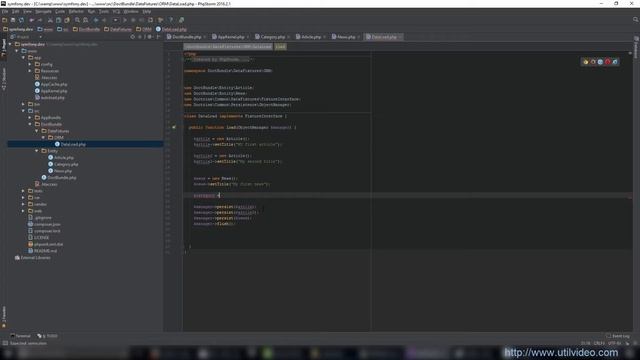The width and height of the screenshot is (640, 360).
Task: Click the Synchronize toolbar icon
Action: click(21, 20)
